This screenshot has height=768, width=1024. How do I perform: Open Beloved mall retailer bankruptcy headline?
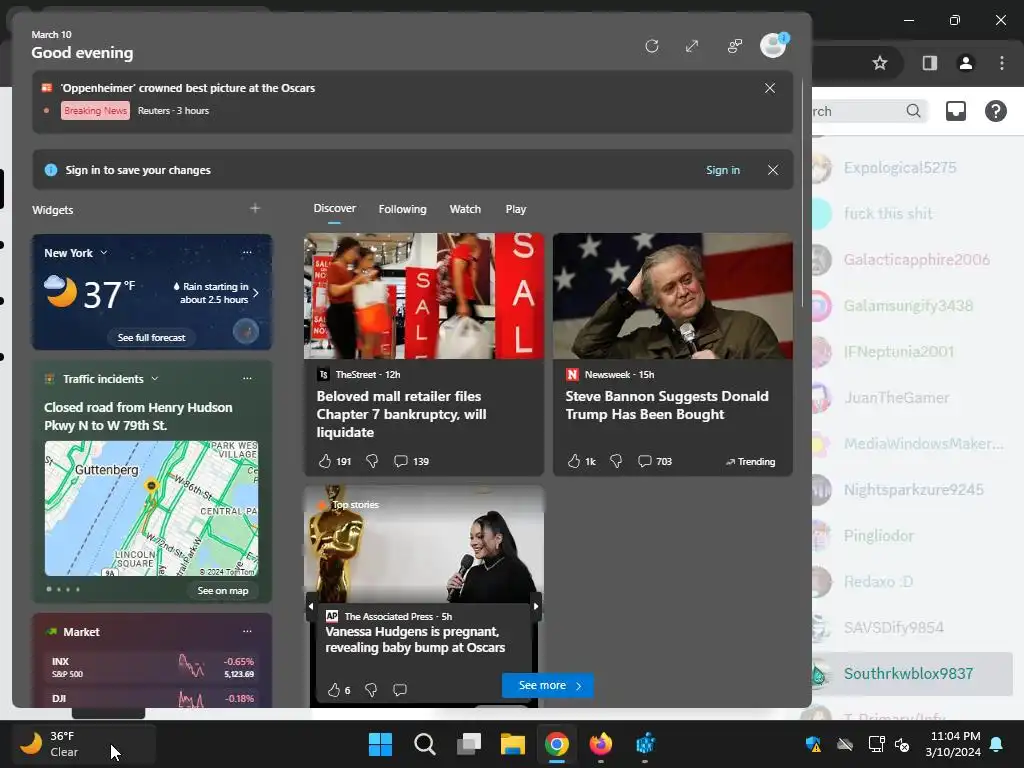(401, 414)
